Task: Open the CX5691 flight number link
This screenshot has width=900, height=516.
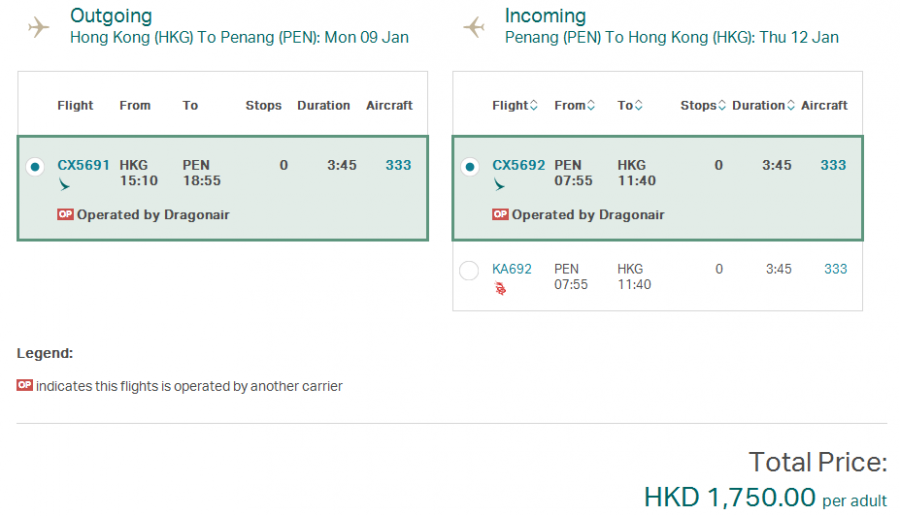Action: [x=83, y=165]
